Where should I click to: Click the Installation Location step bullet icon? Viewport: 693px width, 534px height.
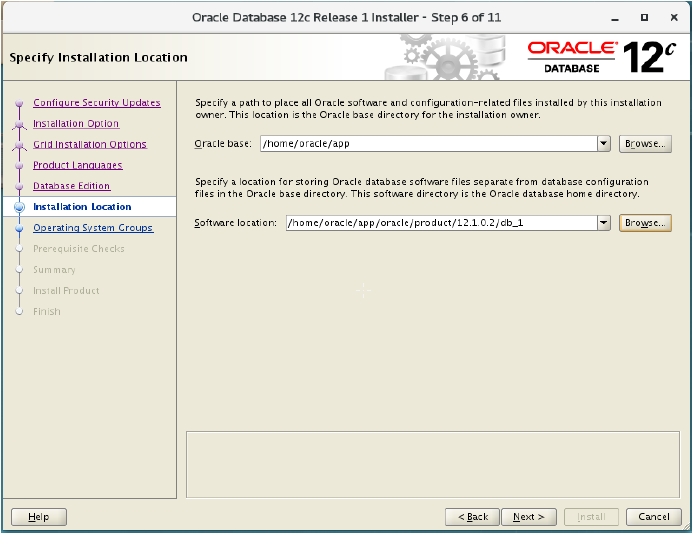coord(19,207)
